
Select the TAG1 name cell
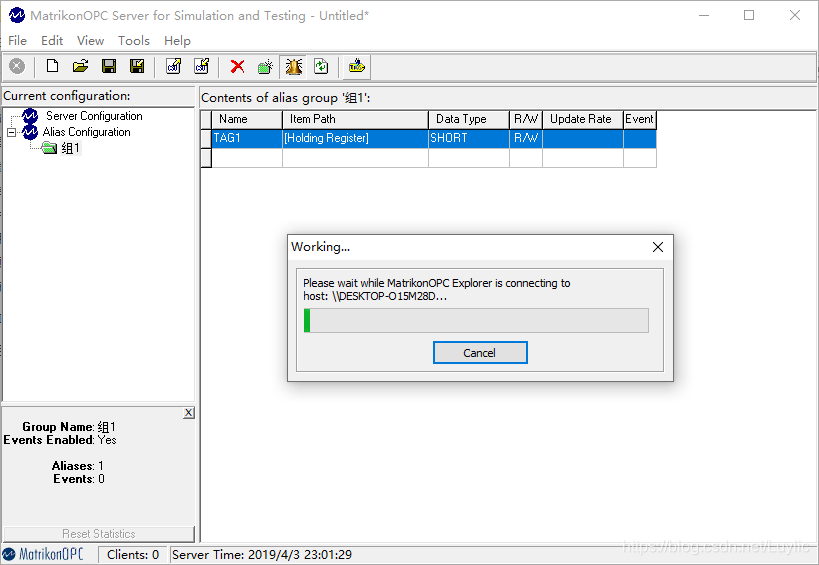pos(247,138)
